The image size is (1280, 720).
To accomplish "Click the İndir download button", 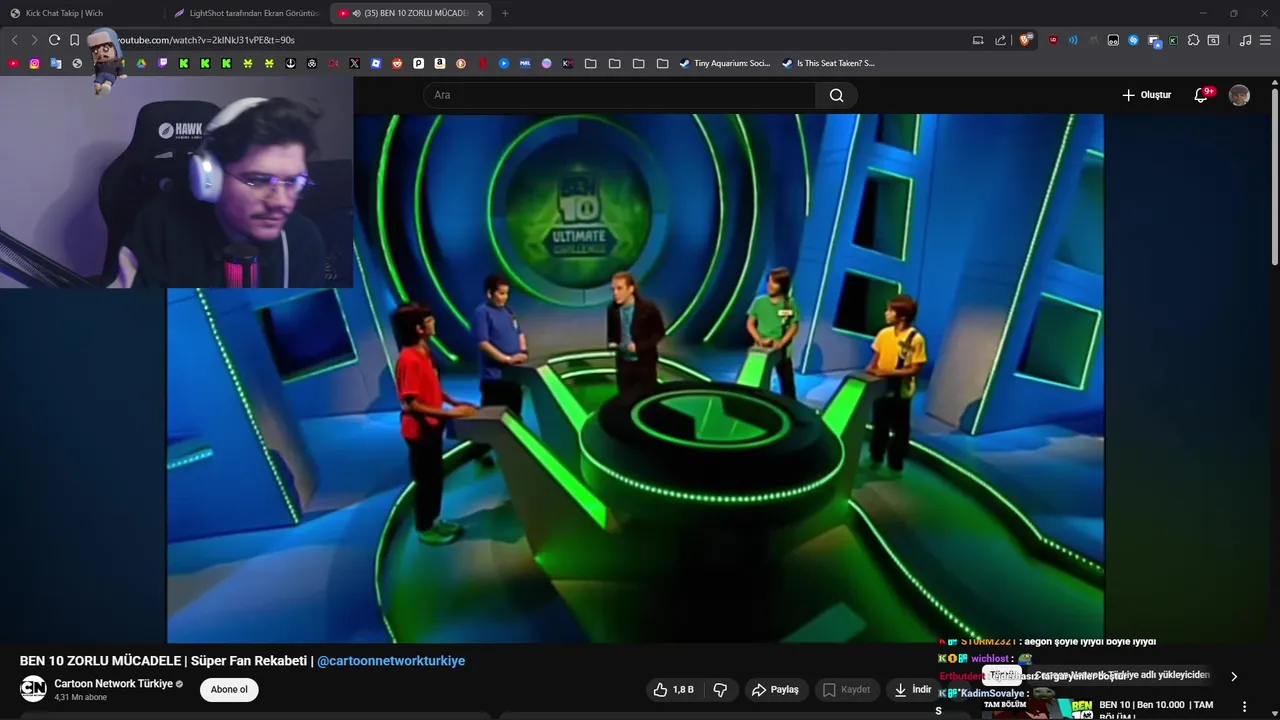I will pos(913,689).
